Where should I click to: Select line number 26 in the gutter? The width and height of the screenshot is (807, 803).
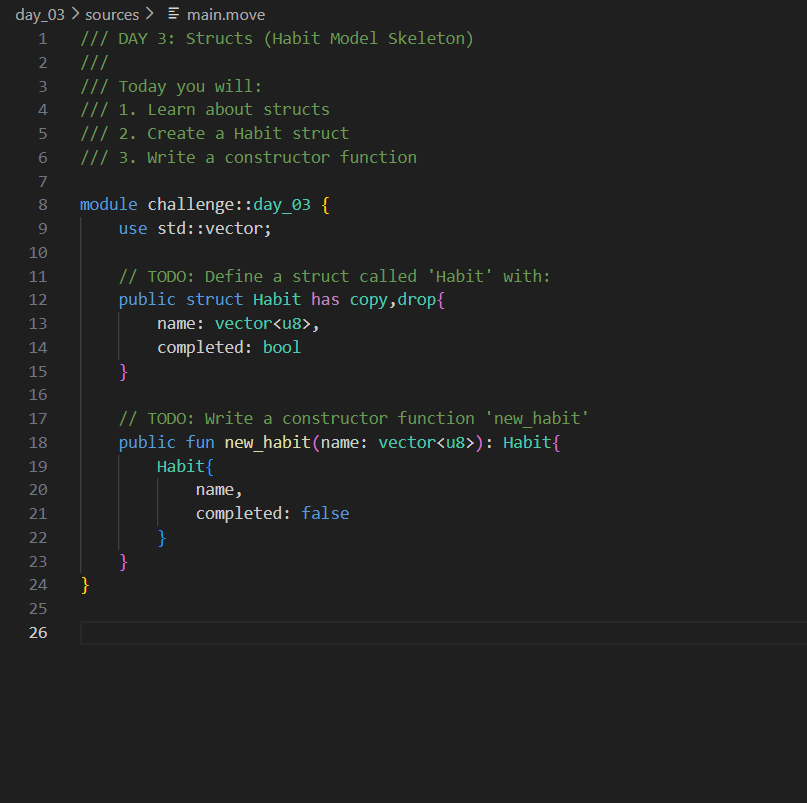[38, 632]
